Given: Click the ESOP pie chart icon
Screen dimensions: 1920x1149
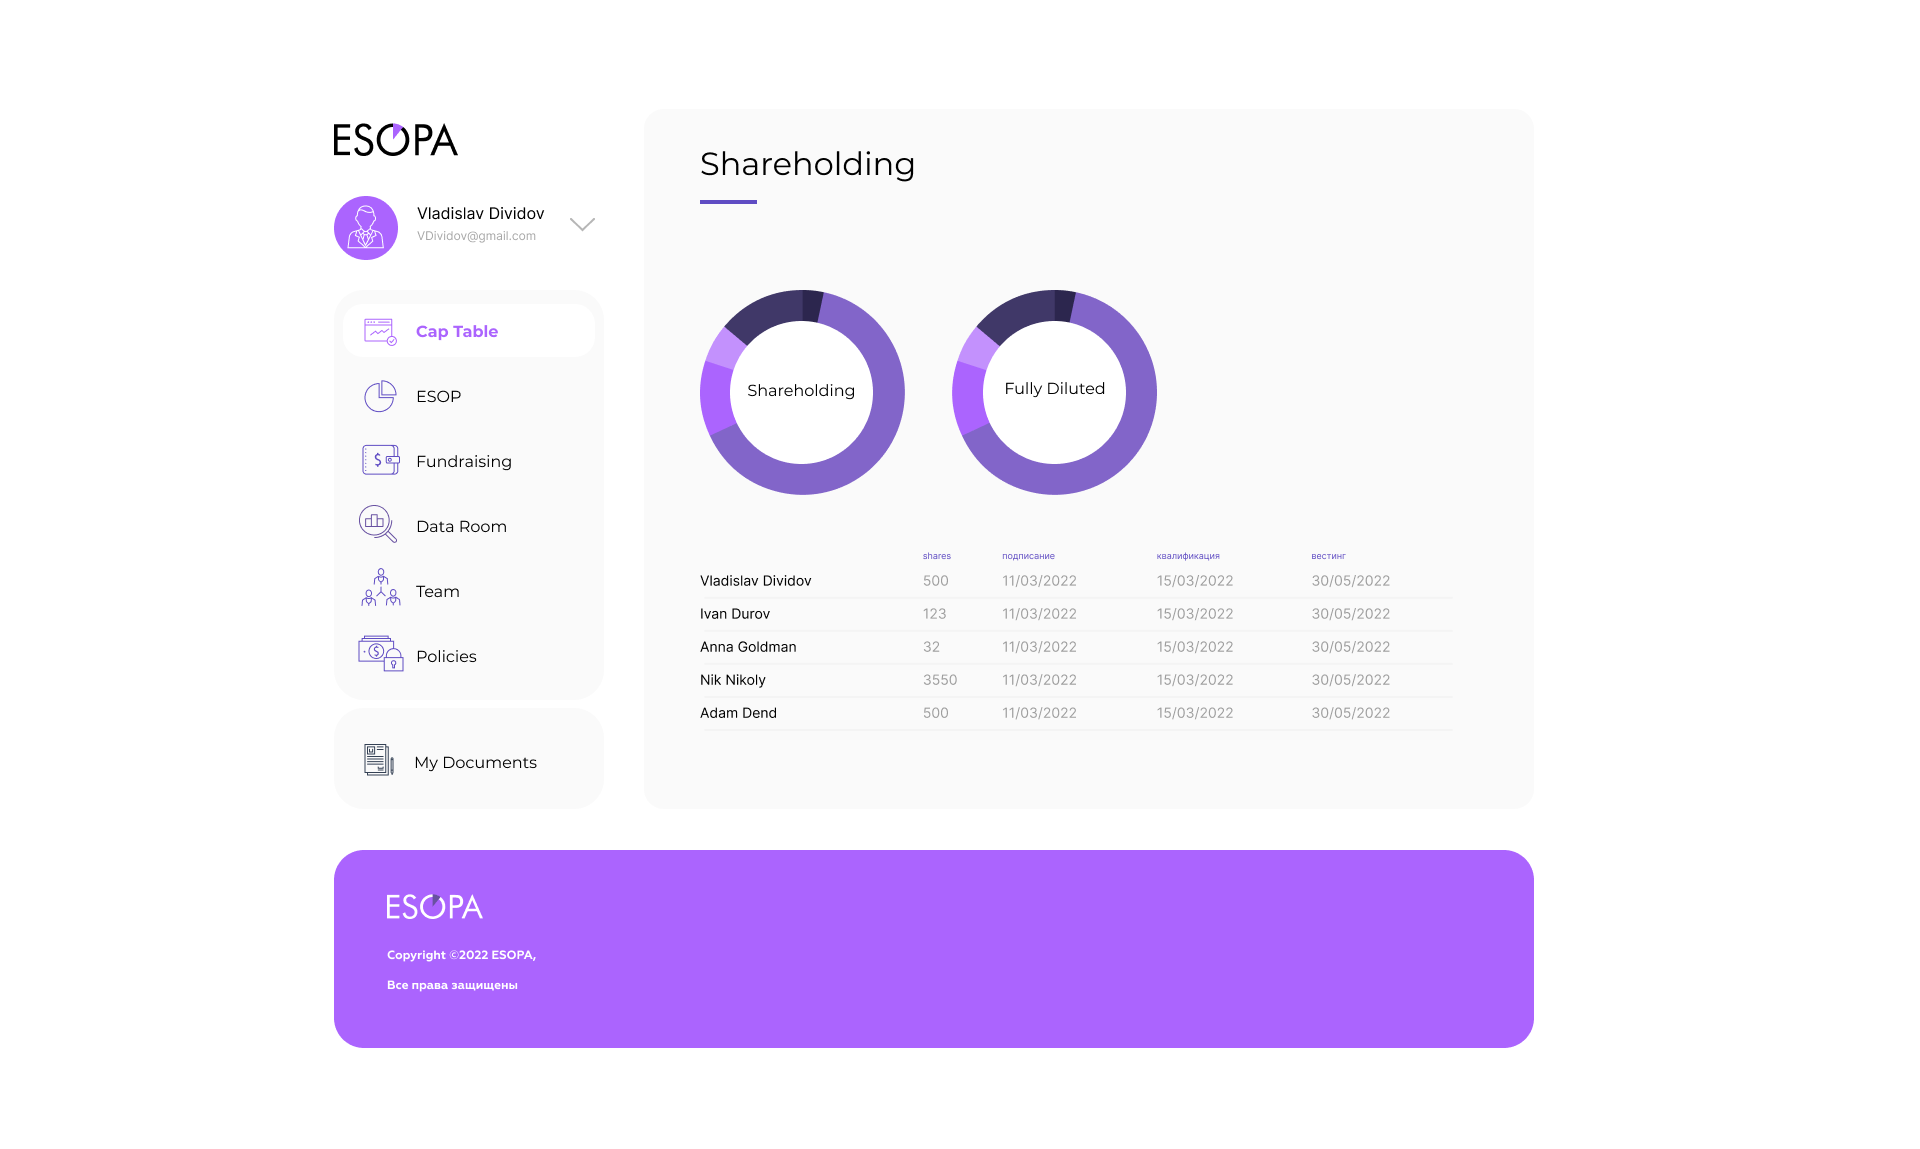Looking at the screenshot, I should pos(380,396).
